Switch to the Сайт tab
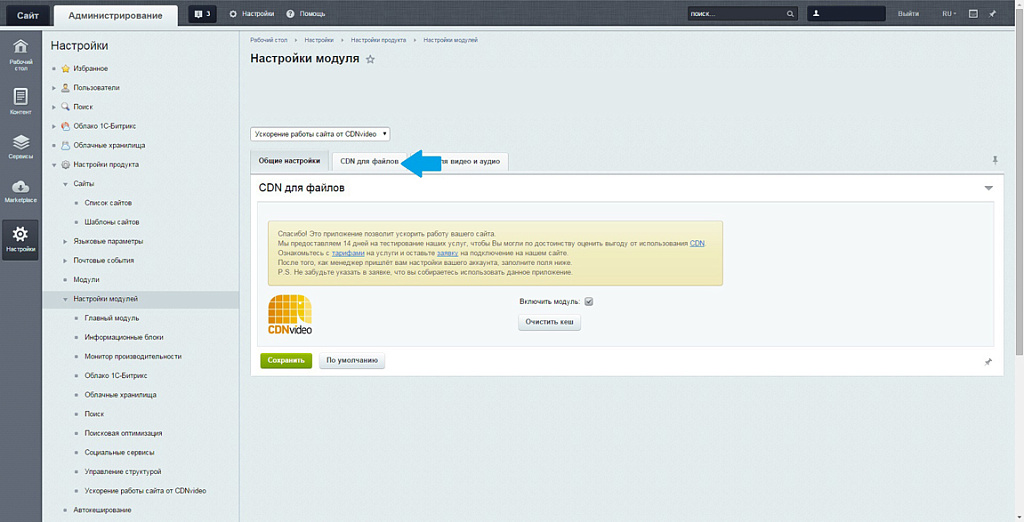This screenshot has width=1024, height=522. pyautogui.click(x=27, y=14)
